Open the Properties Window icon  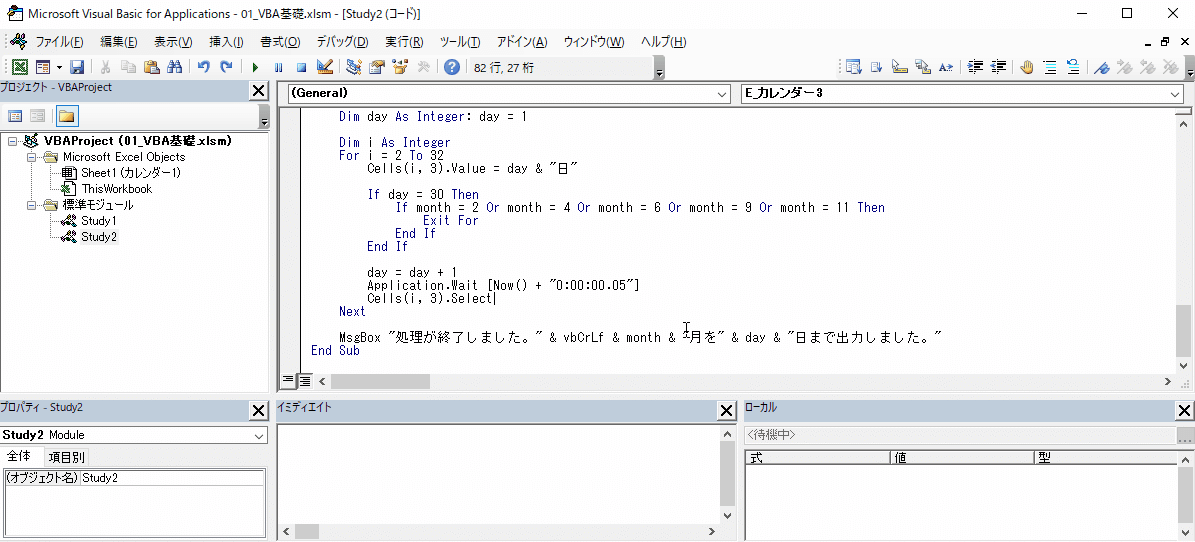tap(376, 67)
